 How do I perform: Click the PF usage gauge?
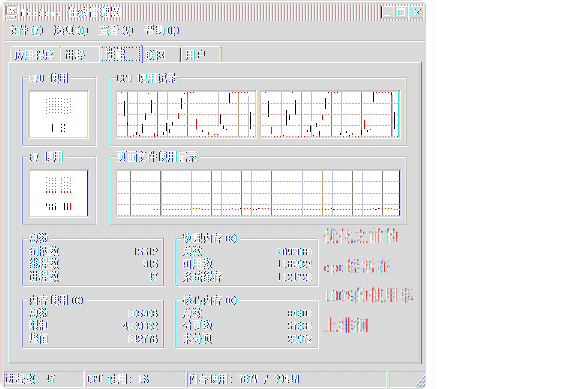[58, 193]
